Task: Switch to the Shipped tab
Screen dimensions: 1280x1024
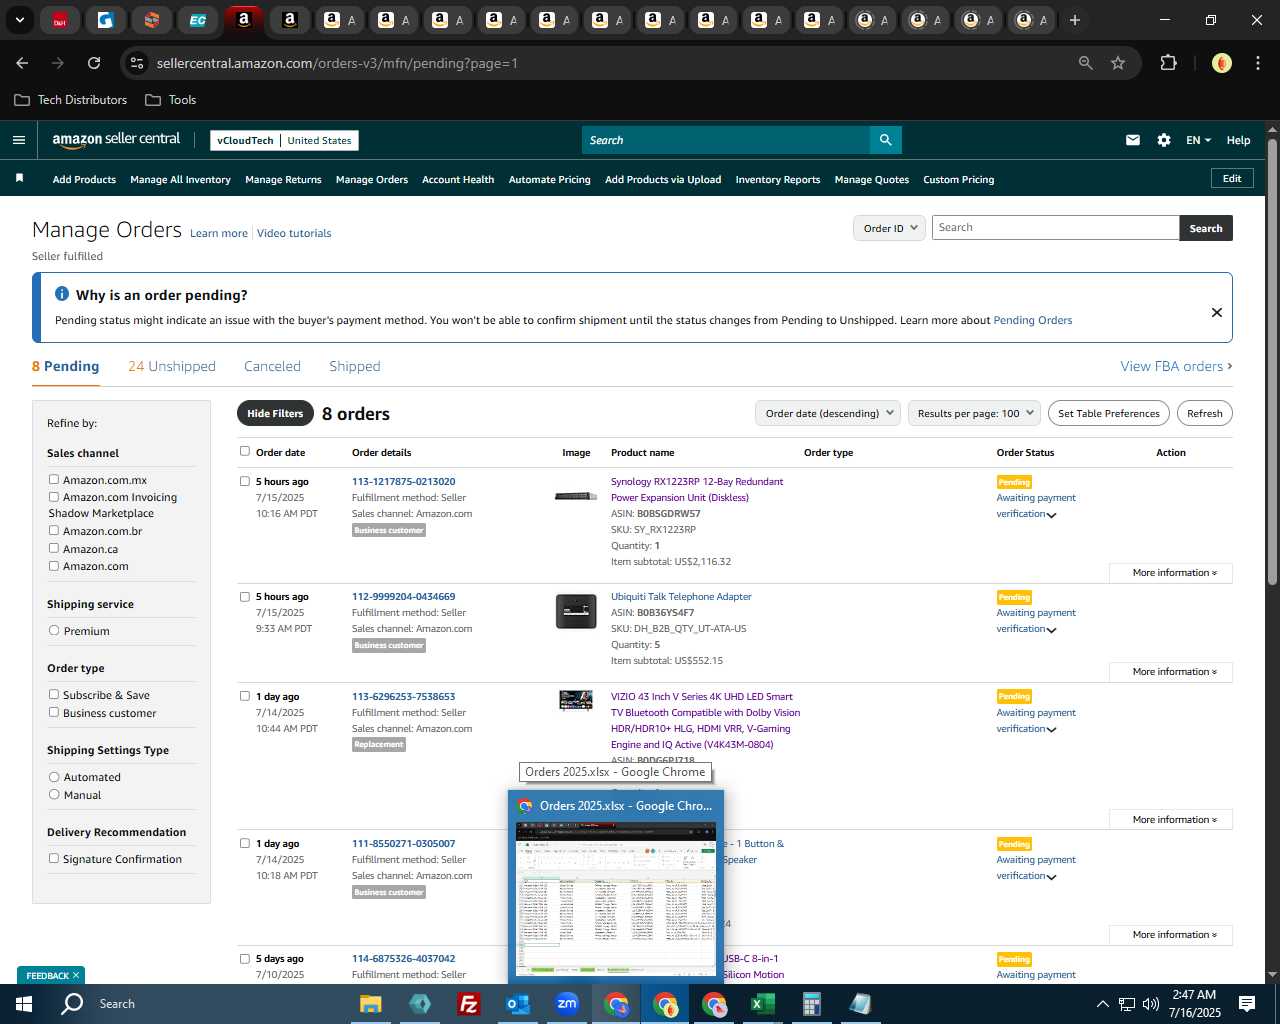Action: coord(355,366)
